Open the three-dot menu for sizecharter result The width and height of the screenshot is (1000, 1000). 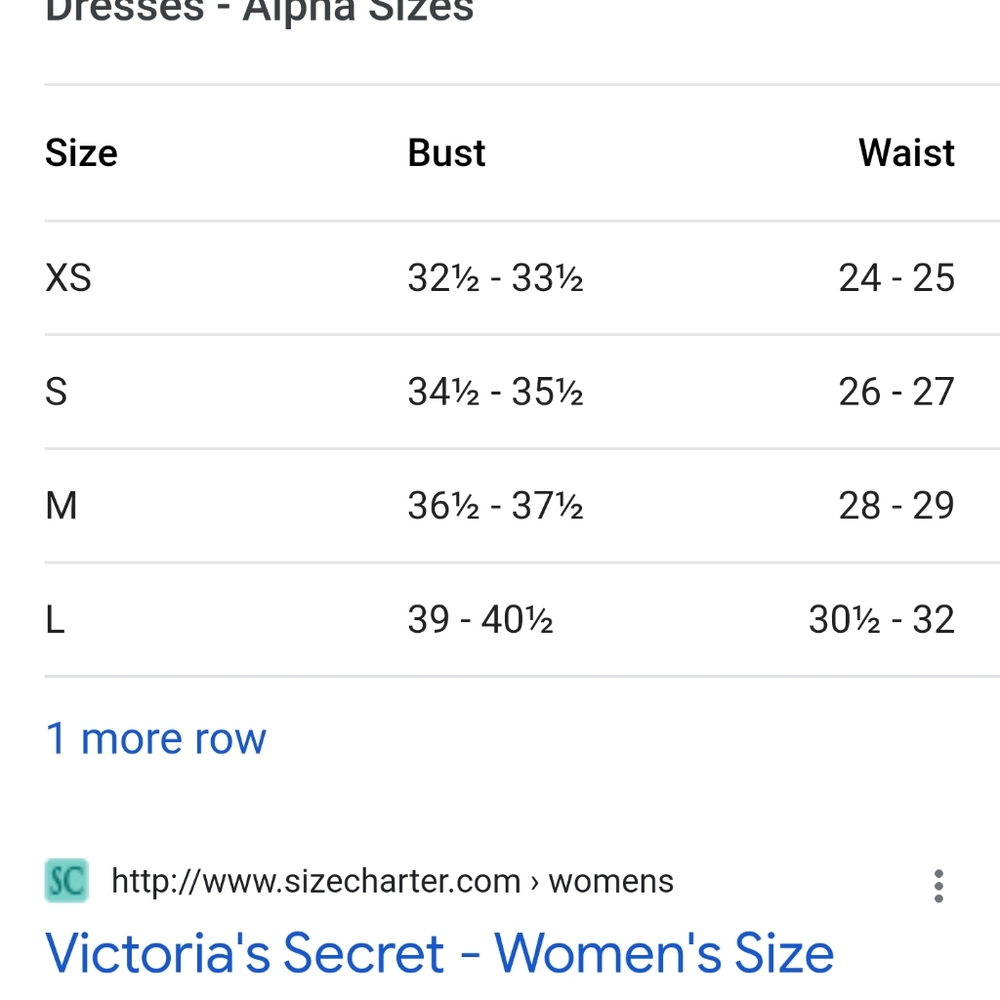tap(938, 886)
